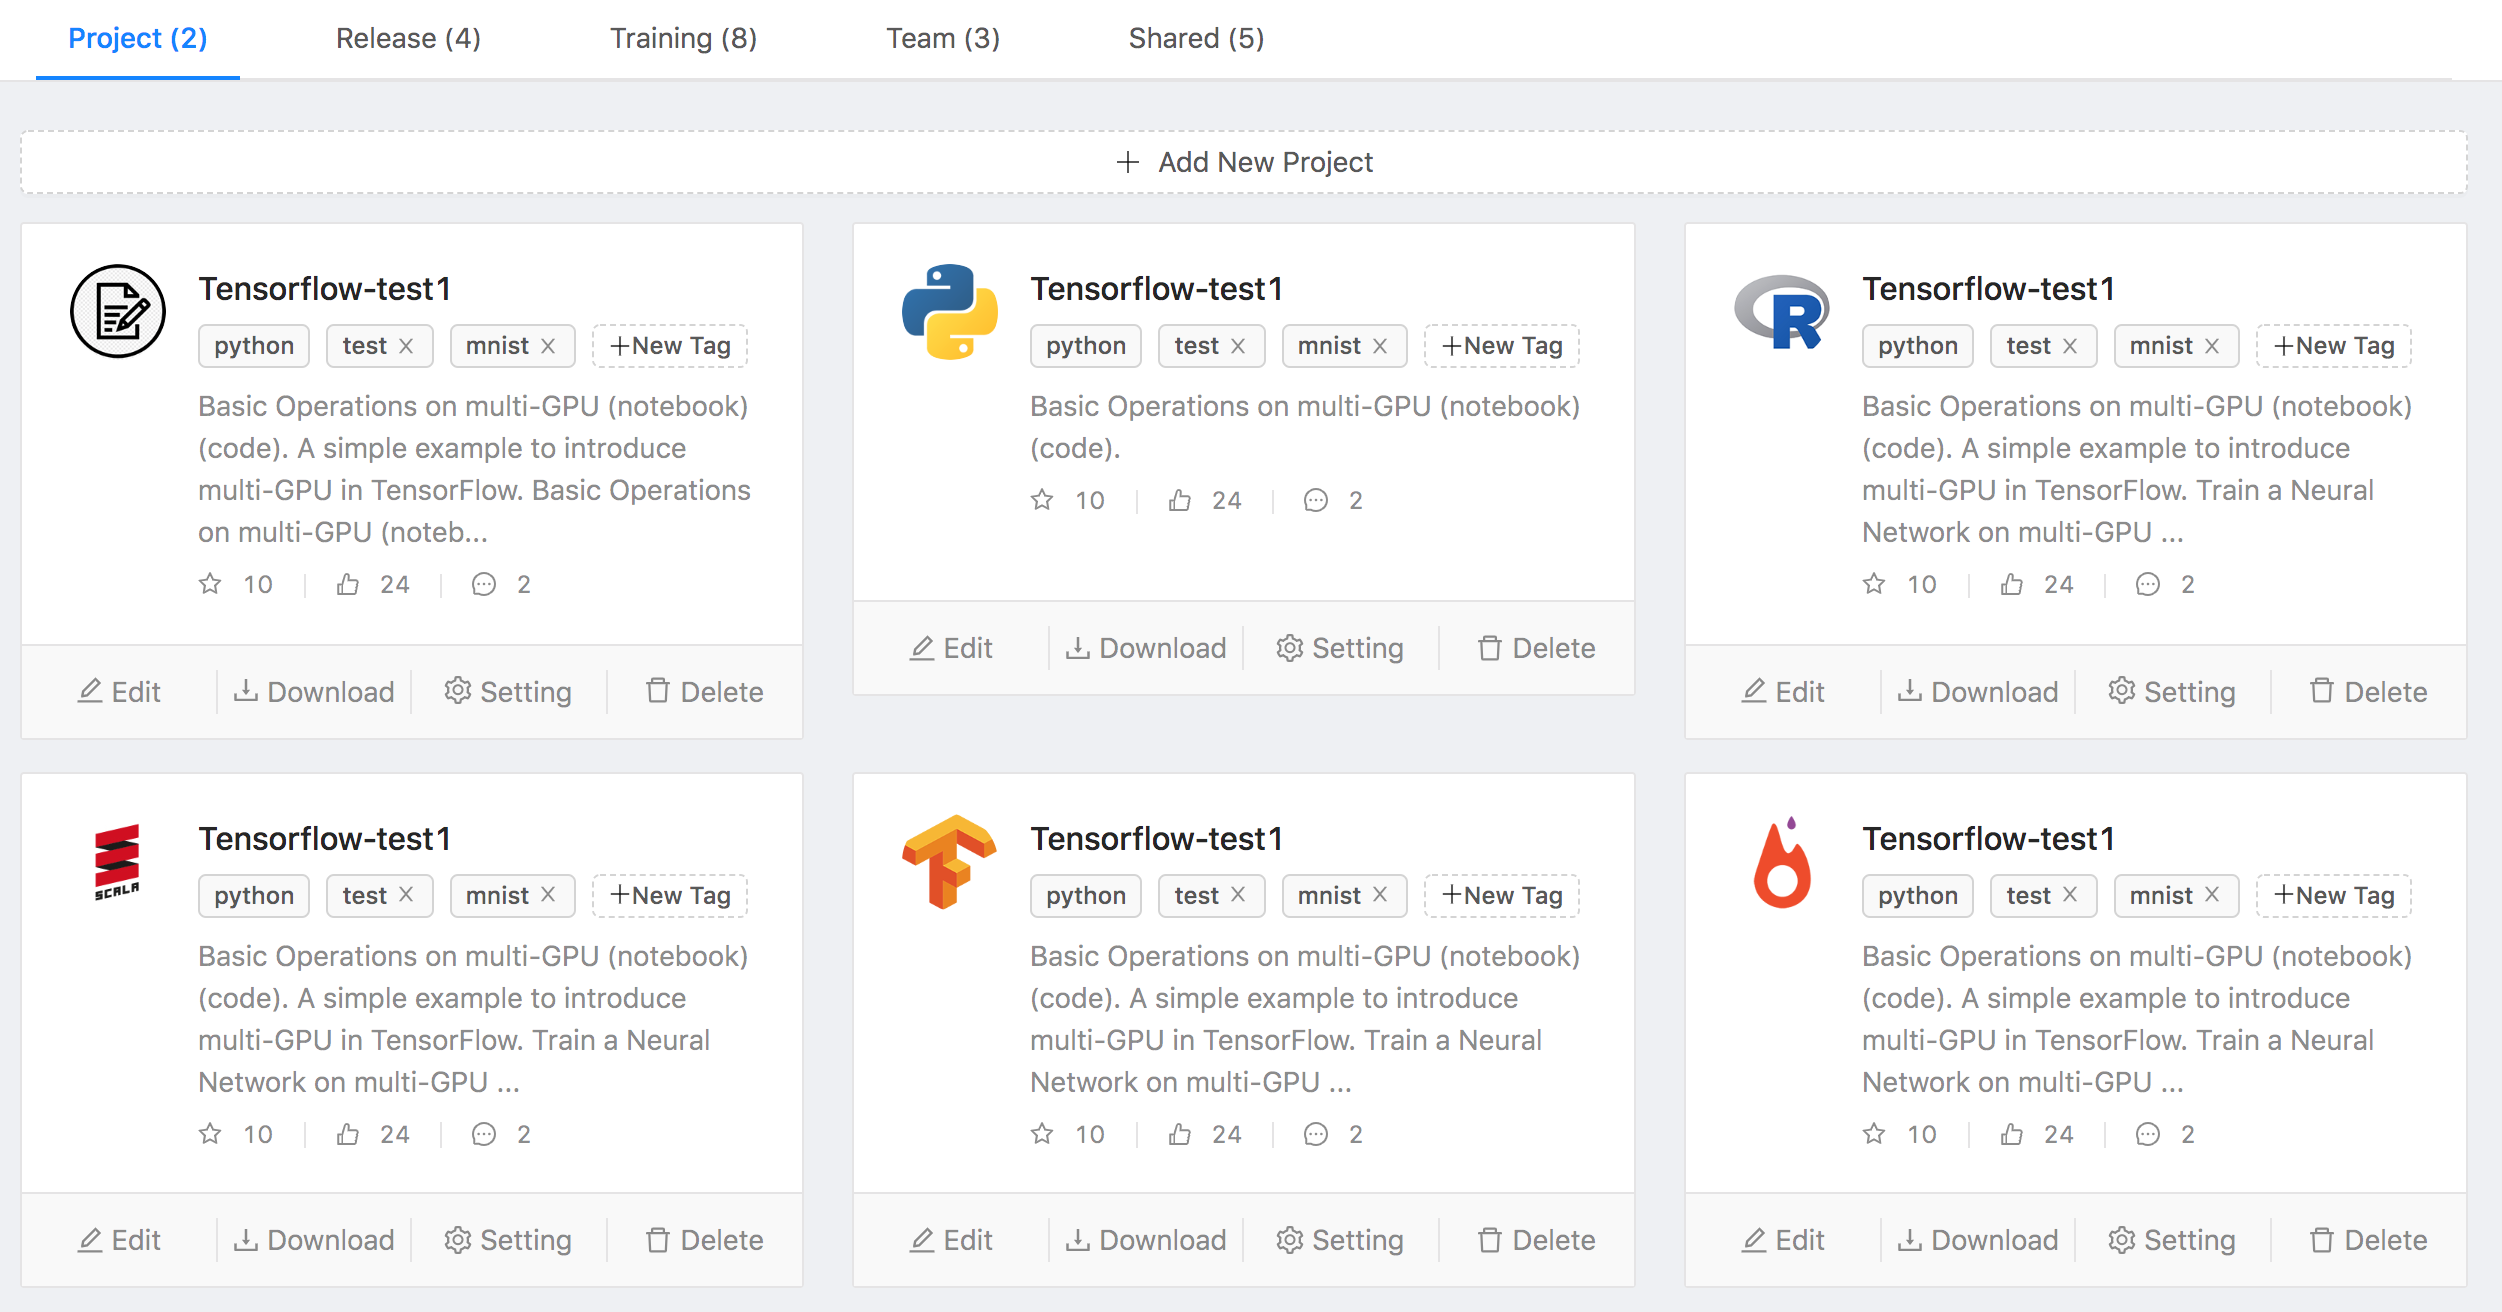
Task: Click the notebook pencil project icon
Action: click(x=117, y=311)
